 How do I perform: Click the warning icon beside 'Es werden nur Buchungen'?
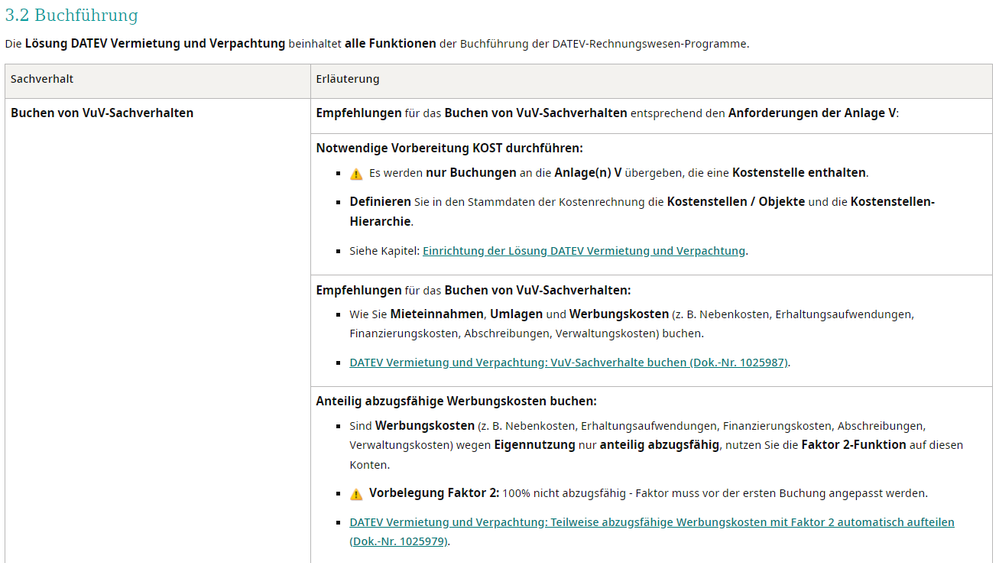[x=356, y=174]
